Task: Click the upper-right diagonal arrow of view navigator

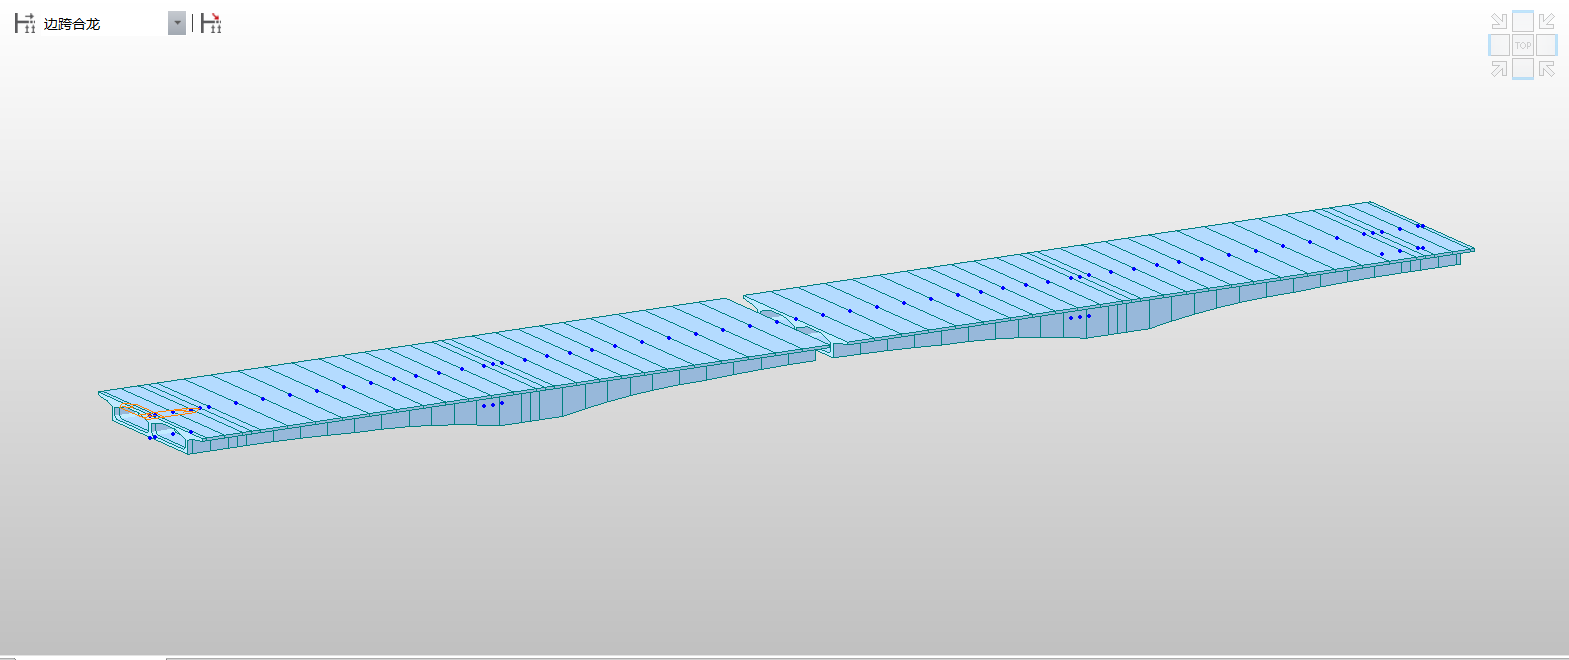Action: coord(1547,21)
